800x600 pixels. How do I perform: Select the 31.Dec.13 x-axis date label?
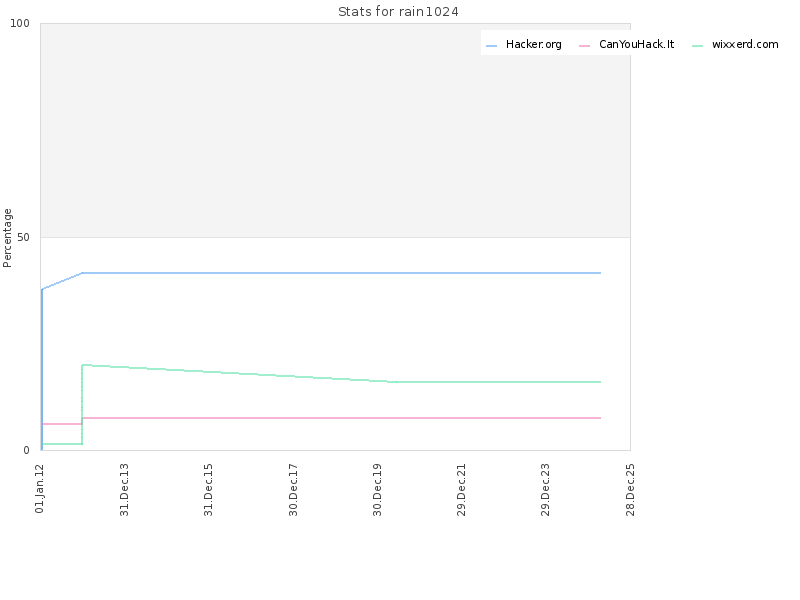[124, 490]
